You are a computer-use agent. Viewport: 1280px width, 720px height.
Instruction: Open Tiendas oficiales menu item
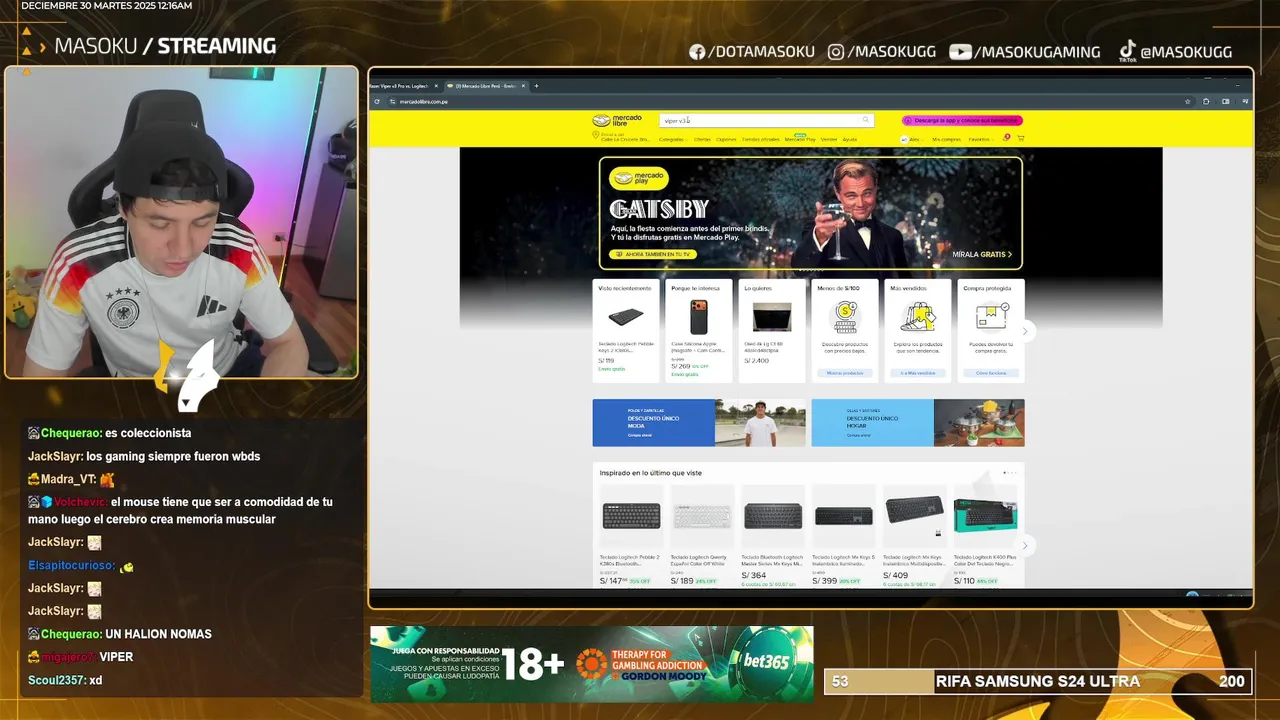coord(761,139)
